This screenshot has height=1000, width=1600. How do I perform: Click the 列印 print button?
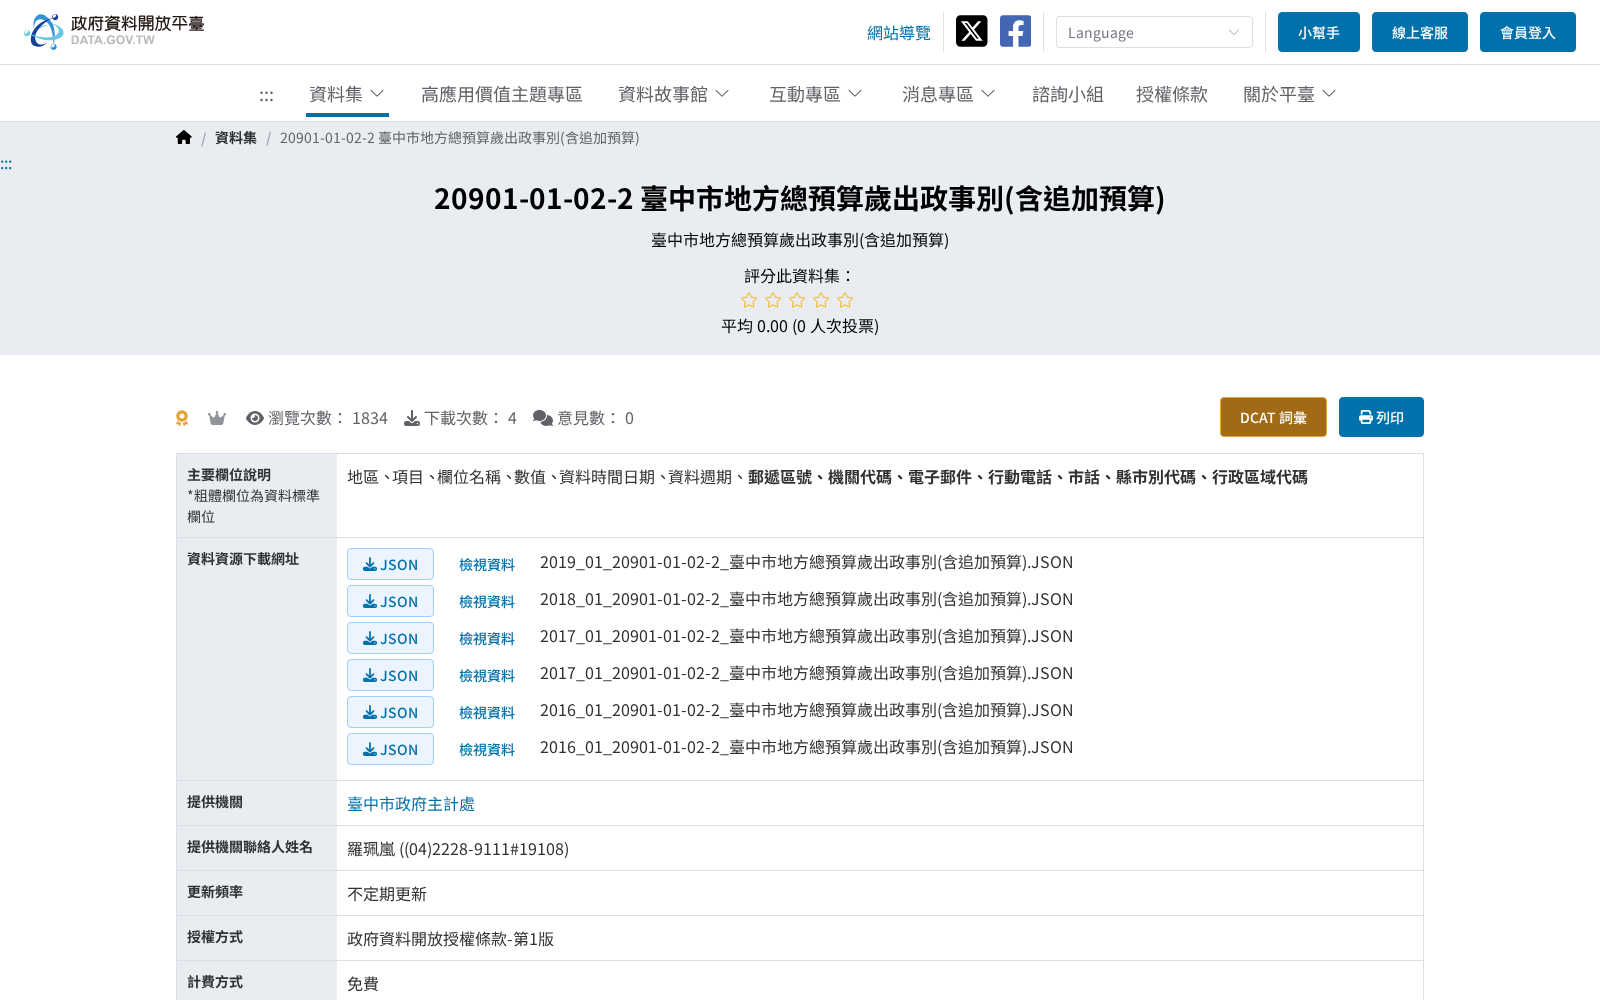point(1381,417)
